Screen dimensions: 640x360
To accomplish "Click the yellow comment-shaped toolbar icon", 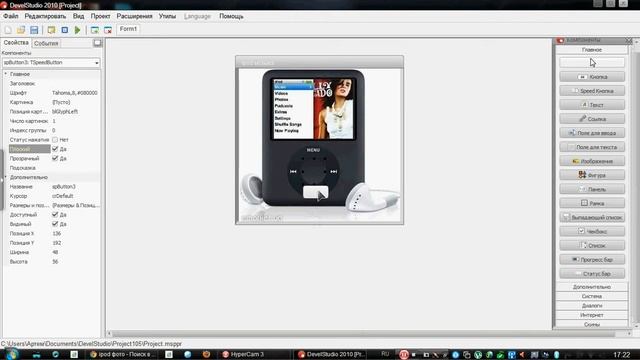I will (51, 30).
